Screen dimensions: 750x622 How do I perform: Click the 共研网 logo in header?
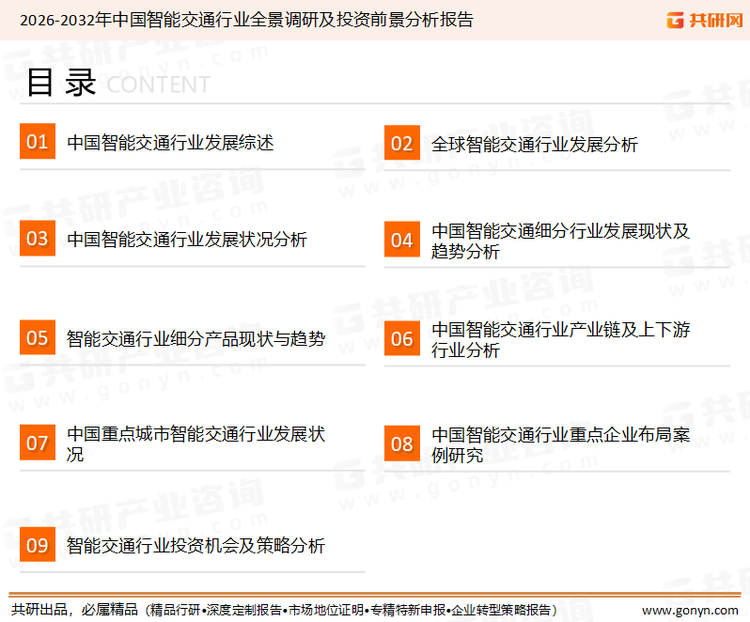705,20
